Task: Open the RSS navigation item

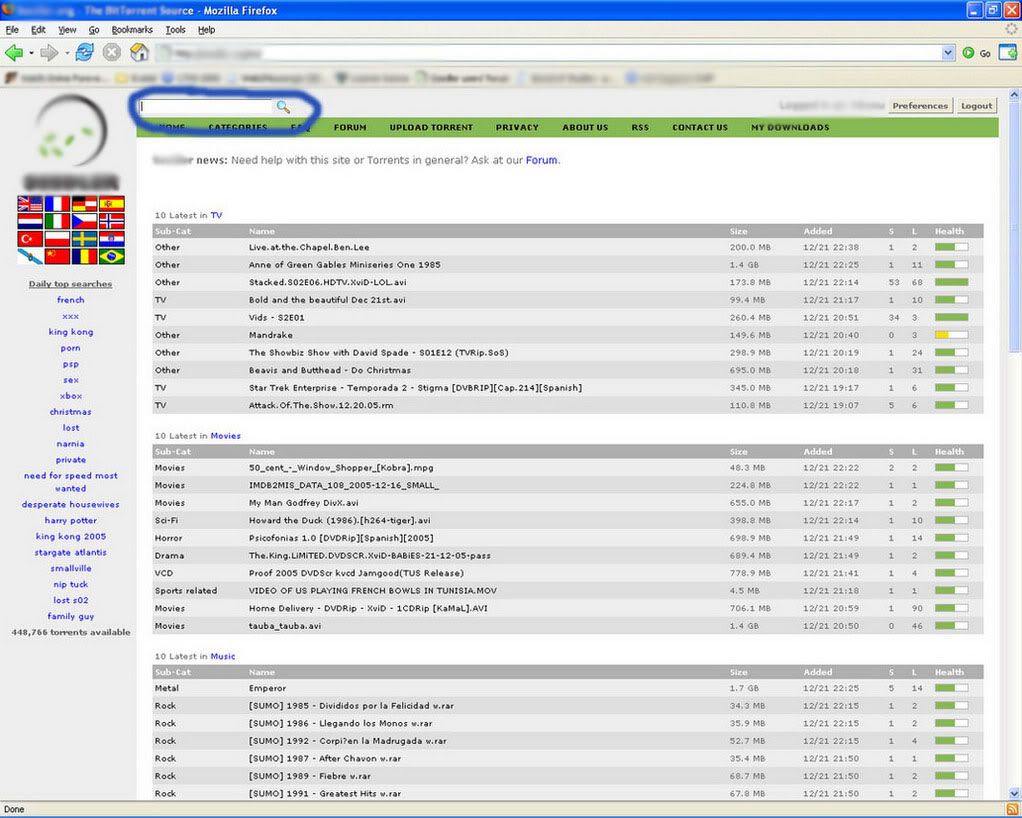Action: 640,128
